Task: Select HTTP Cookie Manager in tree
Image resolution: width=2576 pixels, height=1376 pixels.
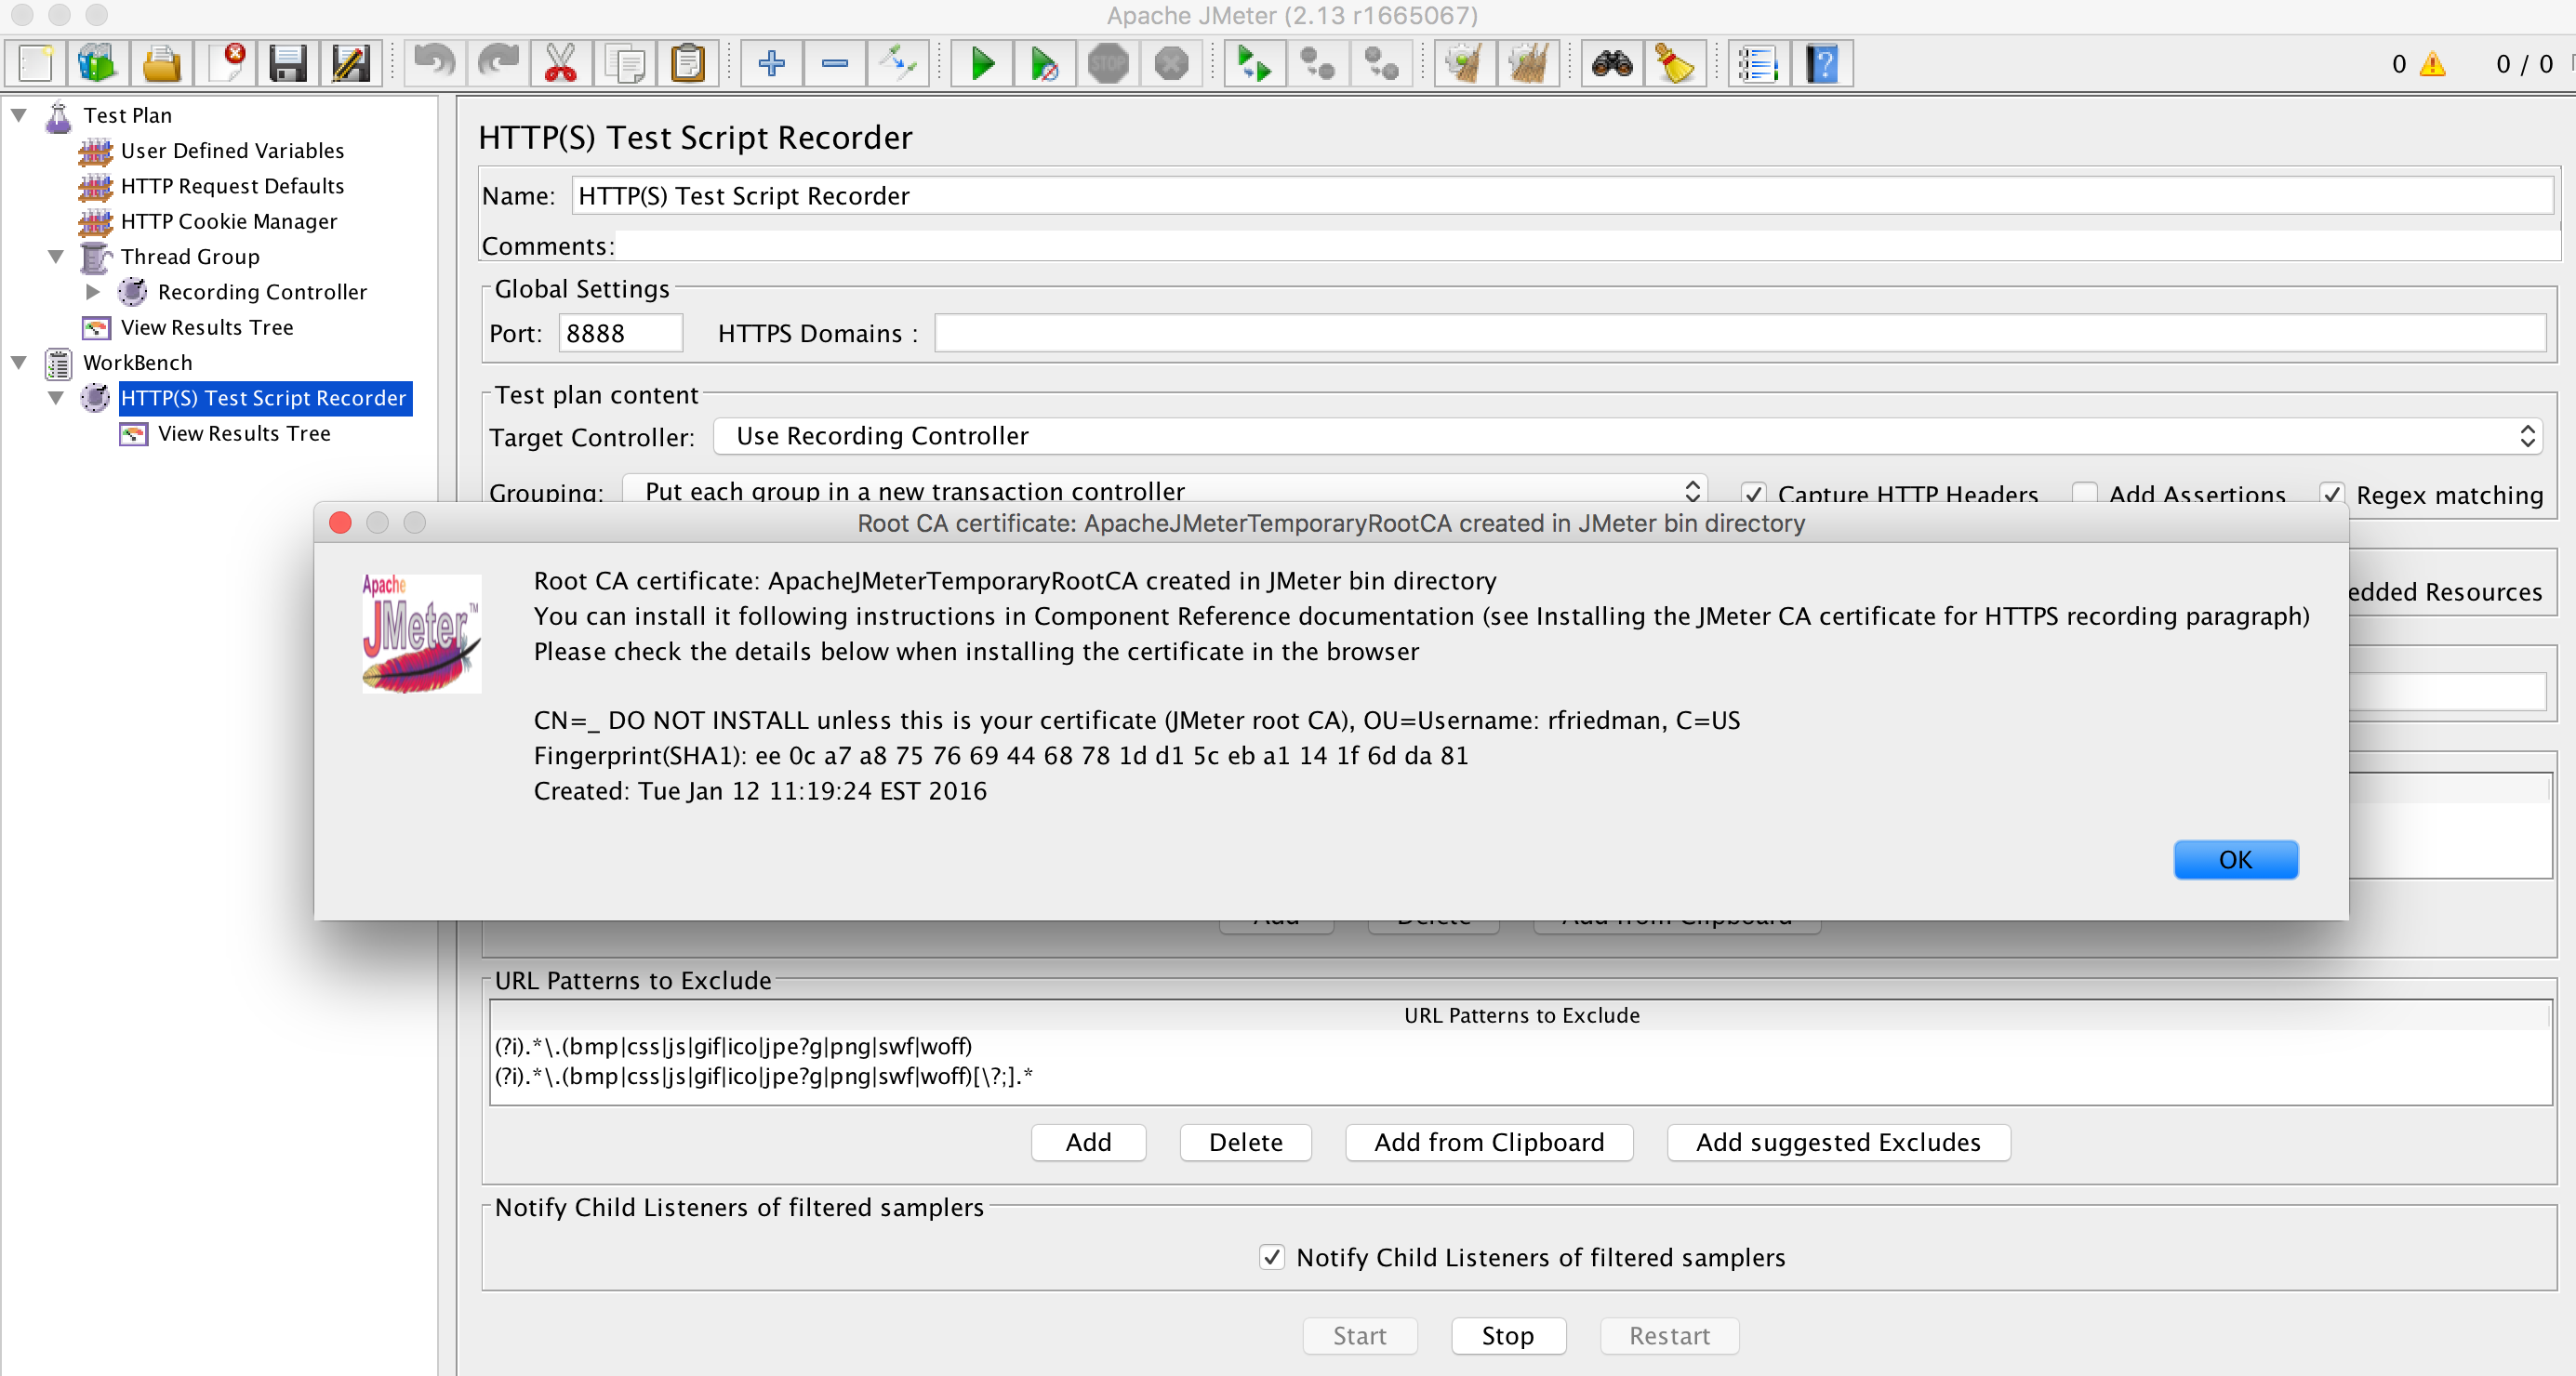Action: tap(229, 221)
